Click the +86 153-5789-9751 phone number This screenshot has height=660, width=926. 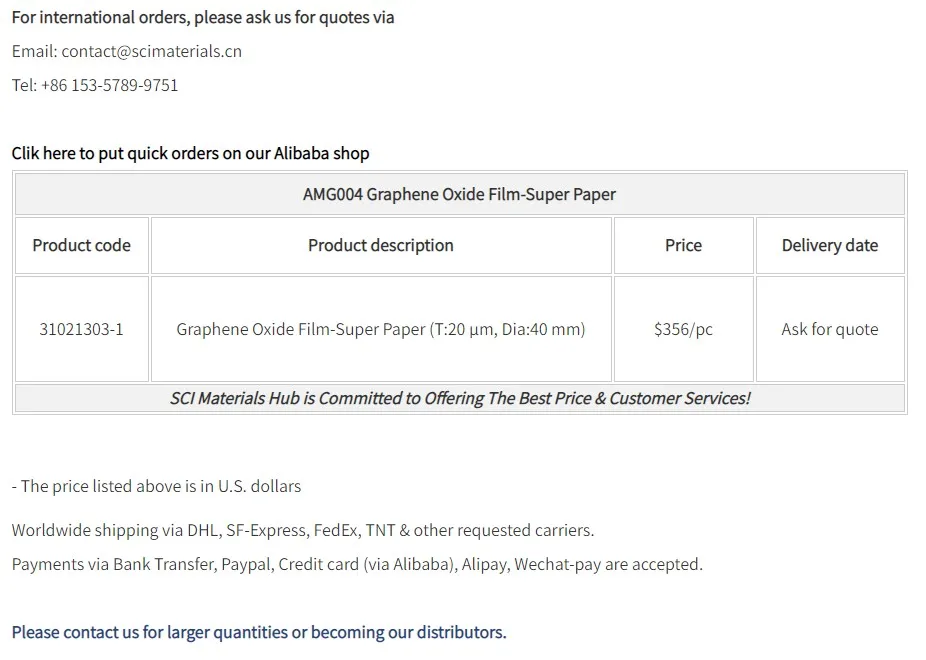[109, 85]
